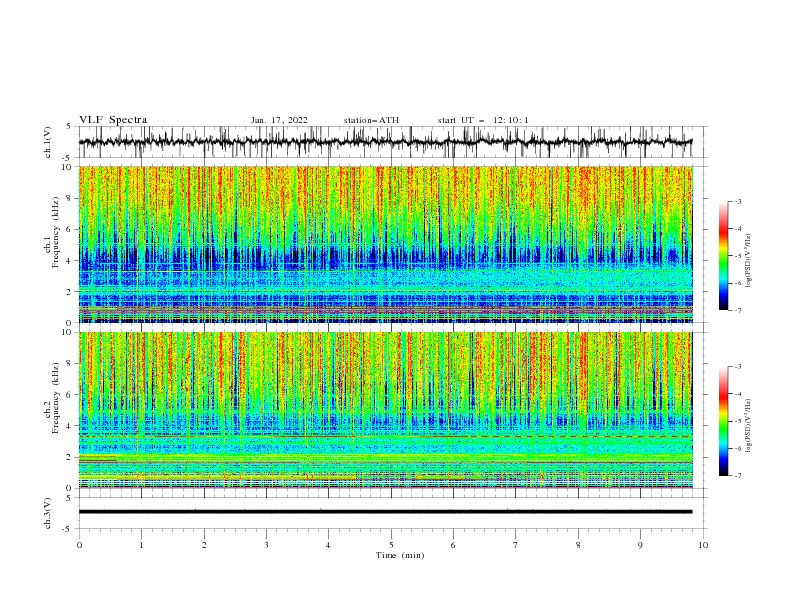Click the "1" minute tick on time axis

pyautogui.click(x=141, y=545)
